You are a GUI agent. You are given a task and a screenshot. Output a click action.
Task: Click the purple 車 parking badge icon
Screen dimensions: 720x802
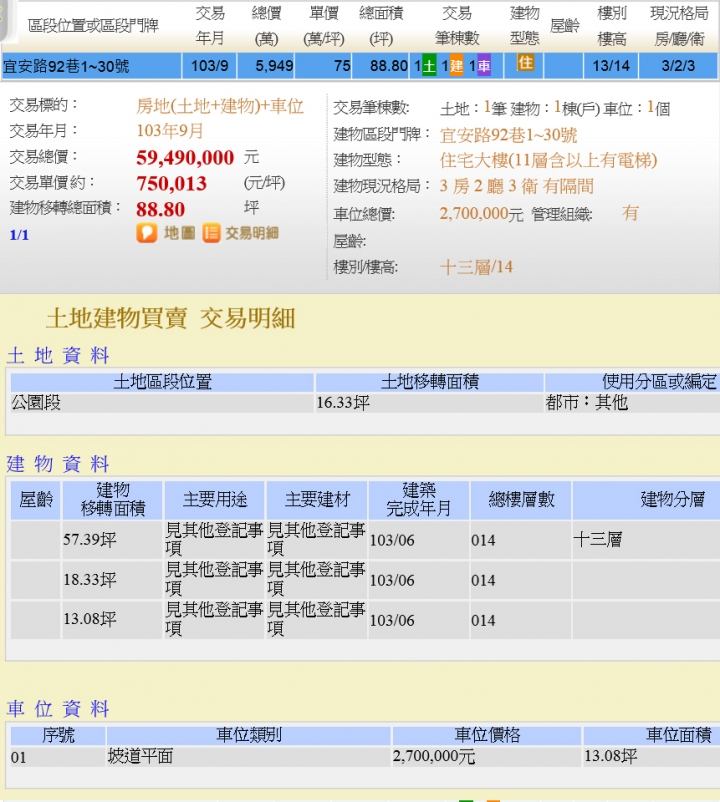point(484,66)
